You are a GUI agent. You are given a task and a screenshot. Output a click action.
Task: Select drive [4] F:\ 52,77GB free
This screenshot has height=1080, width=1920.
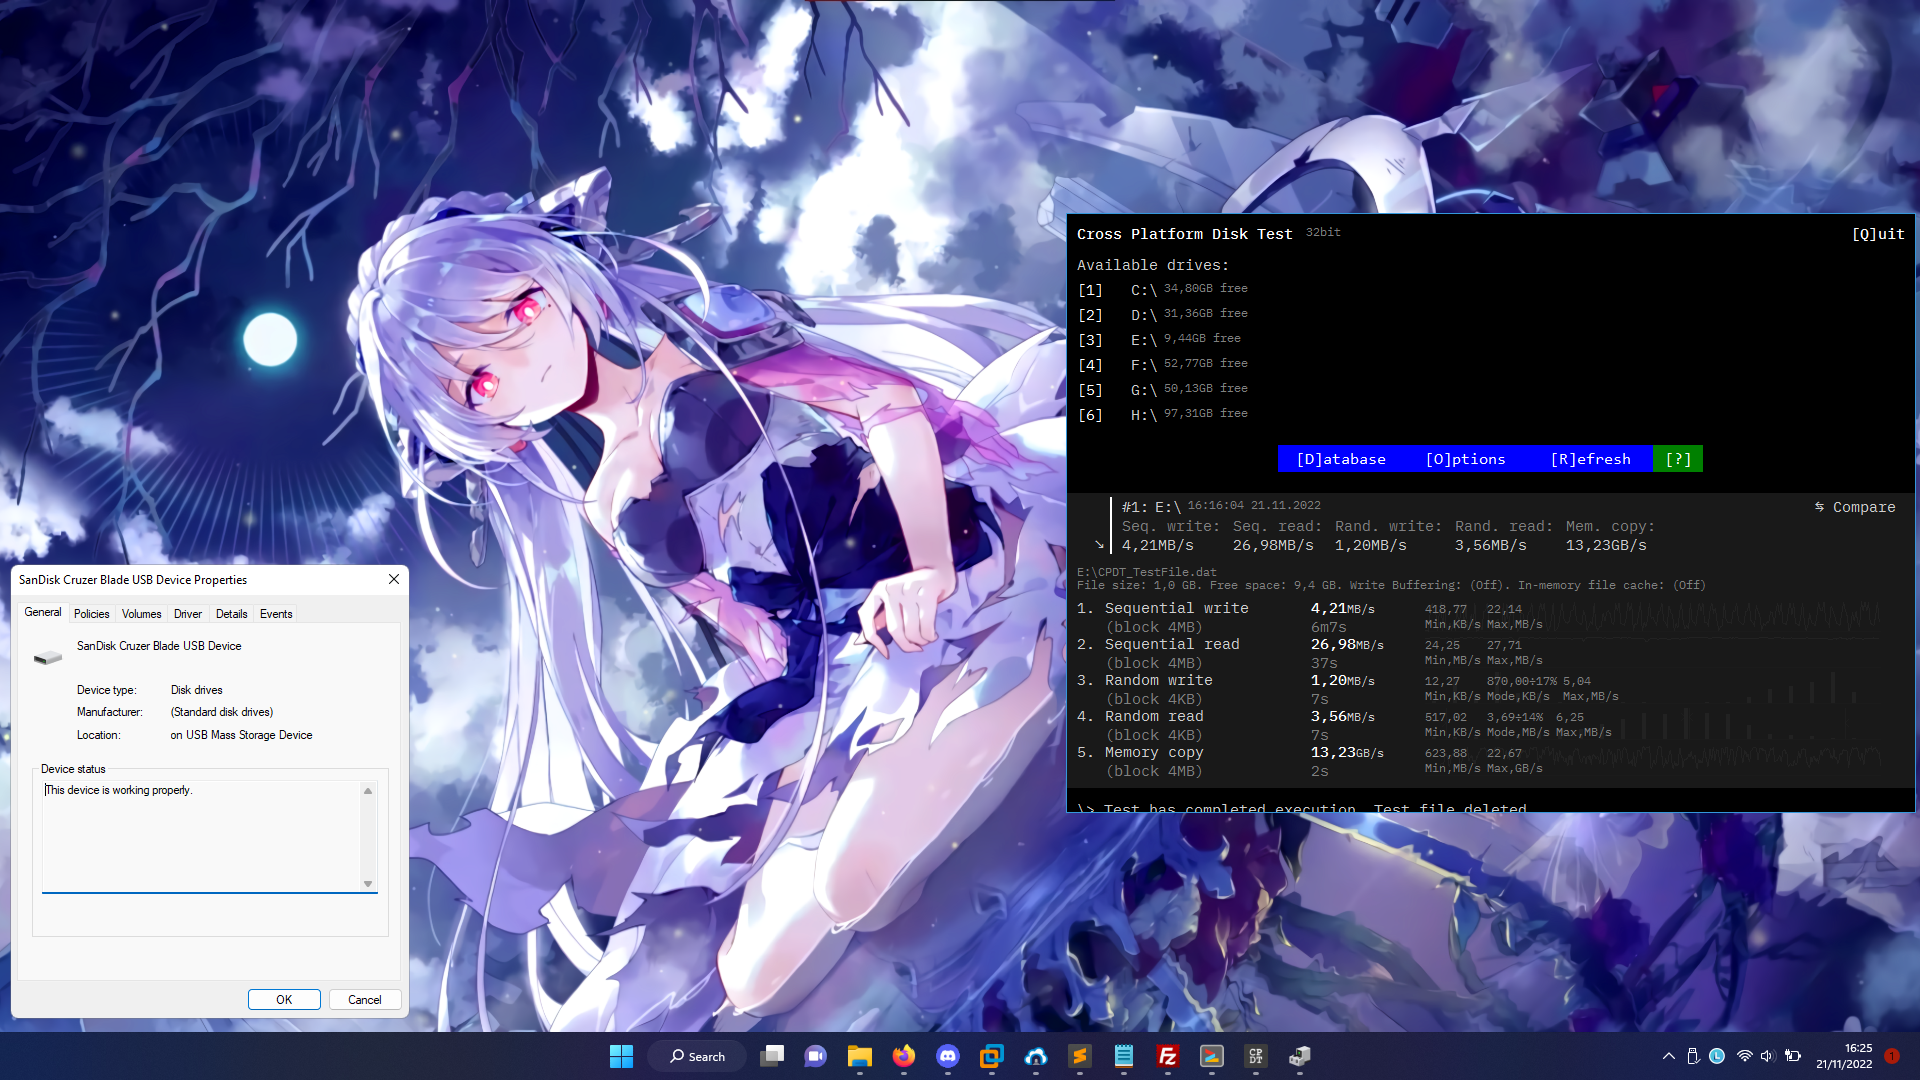(1163, 364)
